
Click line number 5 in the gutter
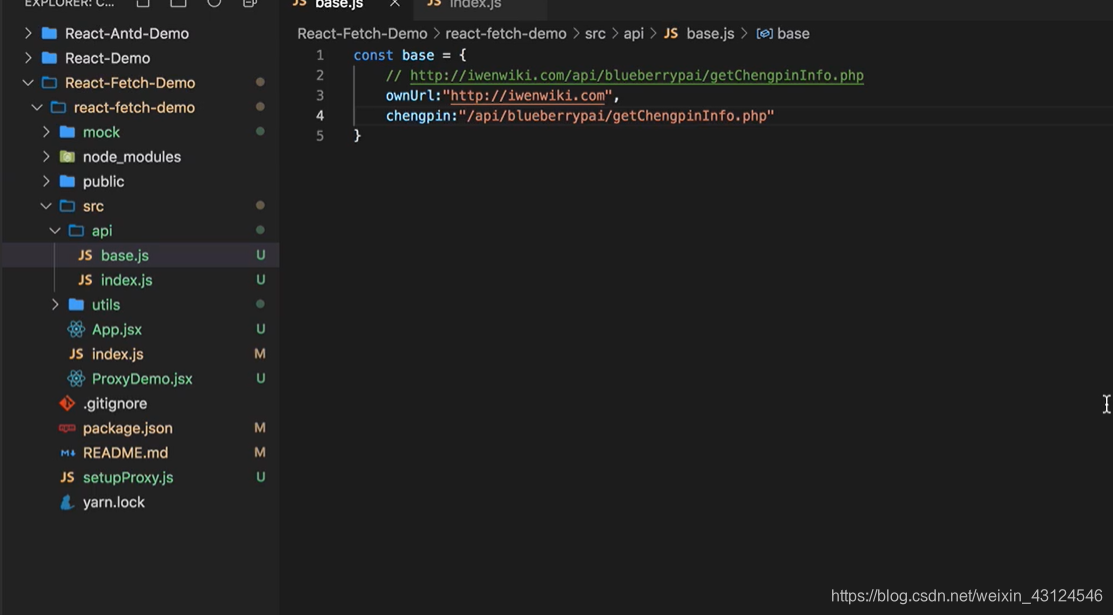[x=320, y=136]
